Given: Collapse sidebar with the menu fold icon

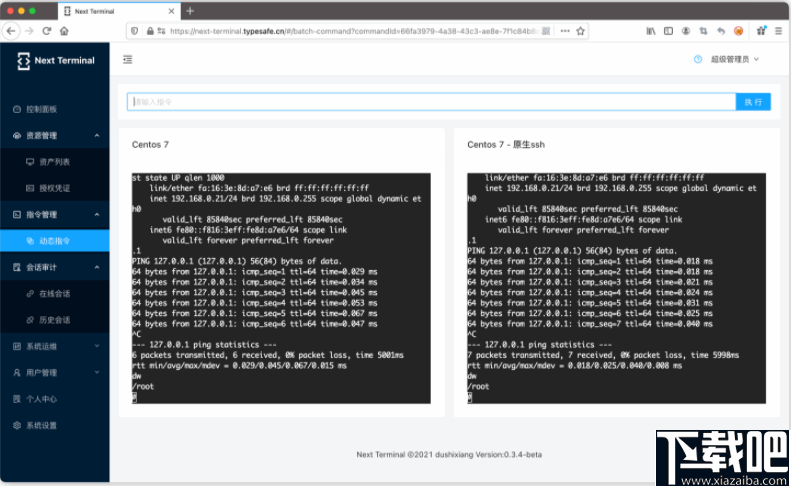Looking at the screenshot, I should pyautogui.click(x=128, y=60).
